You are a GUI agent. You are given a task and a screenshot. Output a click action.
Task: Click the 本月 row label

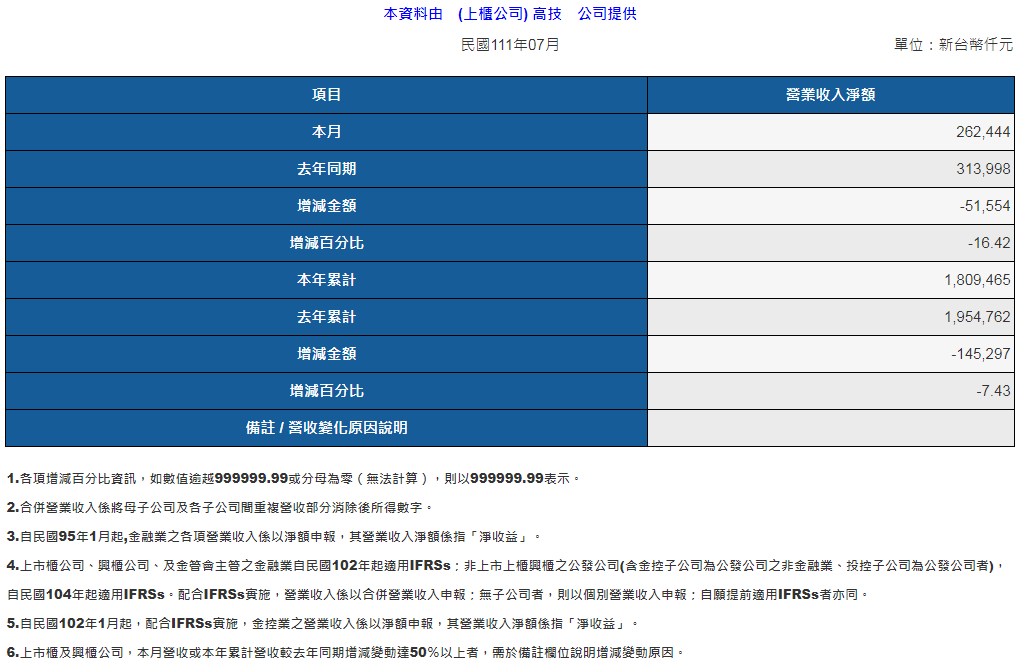click(326, 132)
